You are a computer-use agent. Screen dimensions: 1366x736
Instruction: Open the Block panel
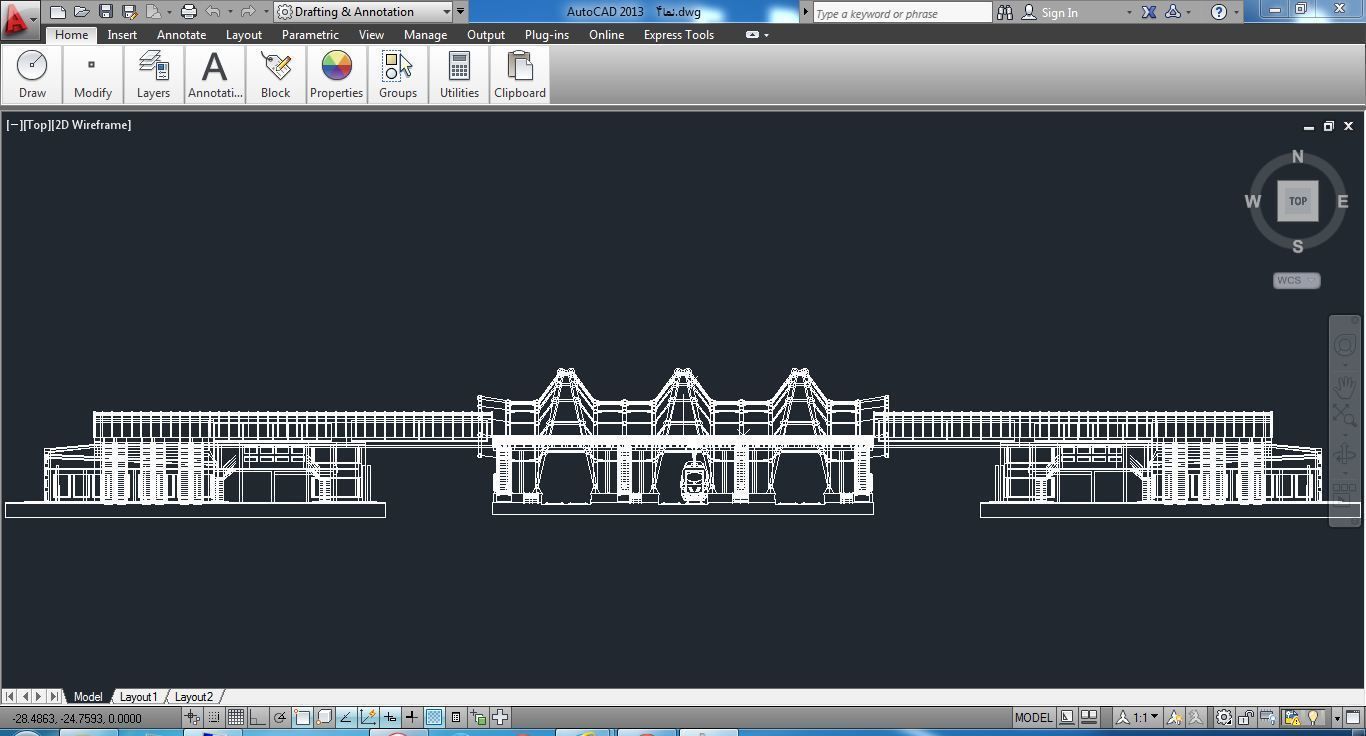(275, 75)
